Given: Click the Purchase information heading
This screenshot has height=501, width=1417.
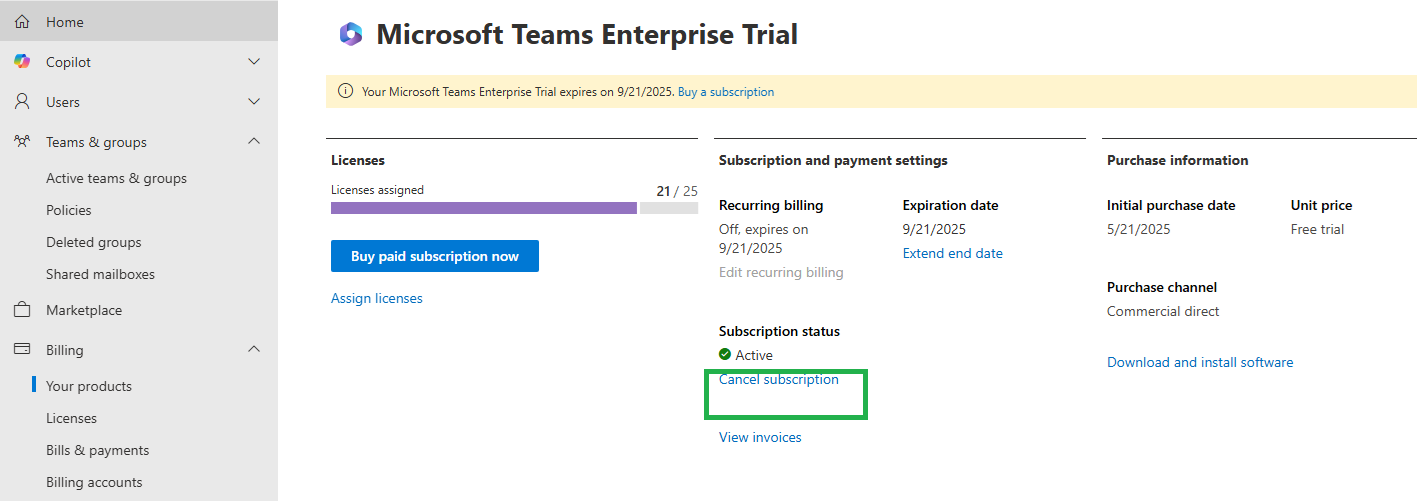Looking at the screenshot, I should click(x=1178, y=160).
